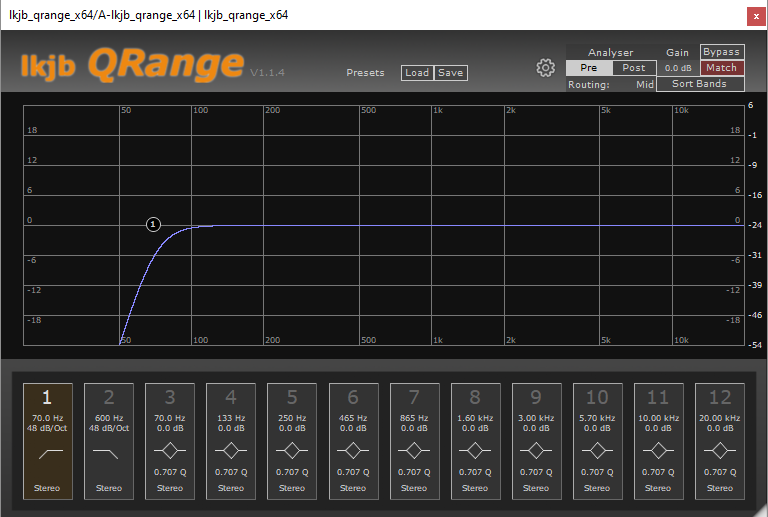Click the peak filter icon in band 10
Screen dimensions: 768x517
tap(597, 450)
